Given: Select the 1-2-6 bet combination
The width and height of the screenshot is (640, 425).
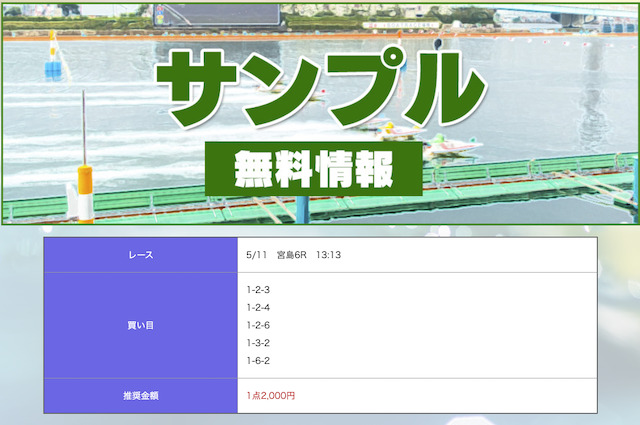Looking at the screenshot, I should (258, 326).
